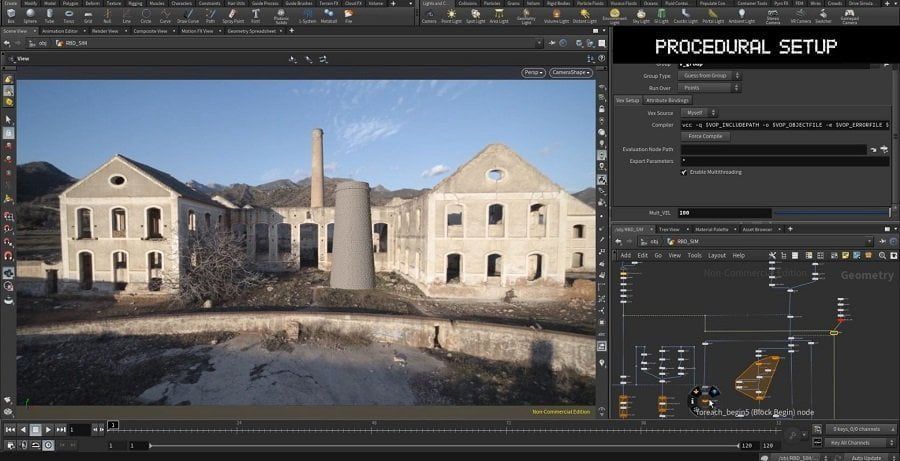900x461 pixels.
Task: Choose the Font shelf tool
Action: pos(255,16)
